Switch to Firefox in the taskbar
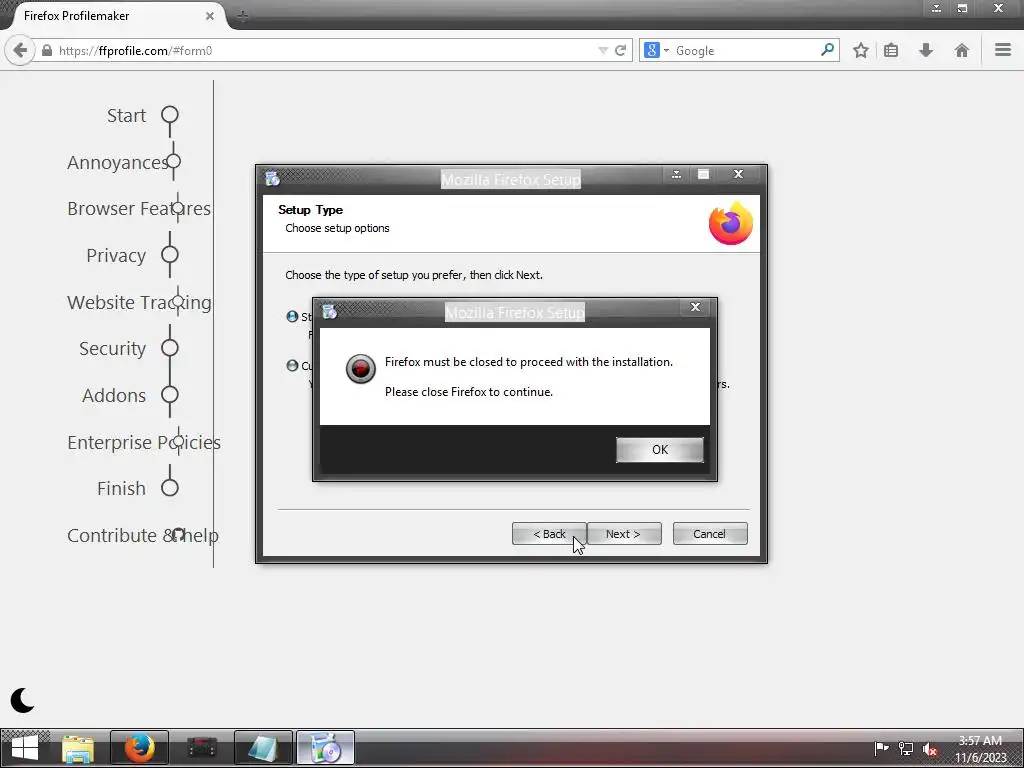The image size is (1024, 768). click(x=139, y=748)
